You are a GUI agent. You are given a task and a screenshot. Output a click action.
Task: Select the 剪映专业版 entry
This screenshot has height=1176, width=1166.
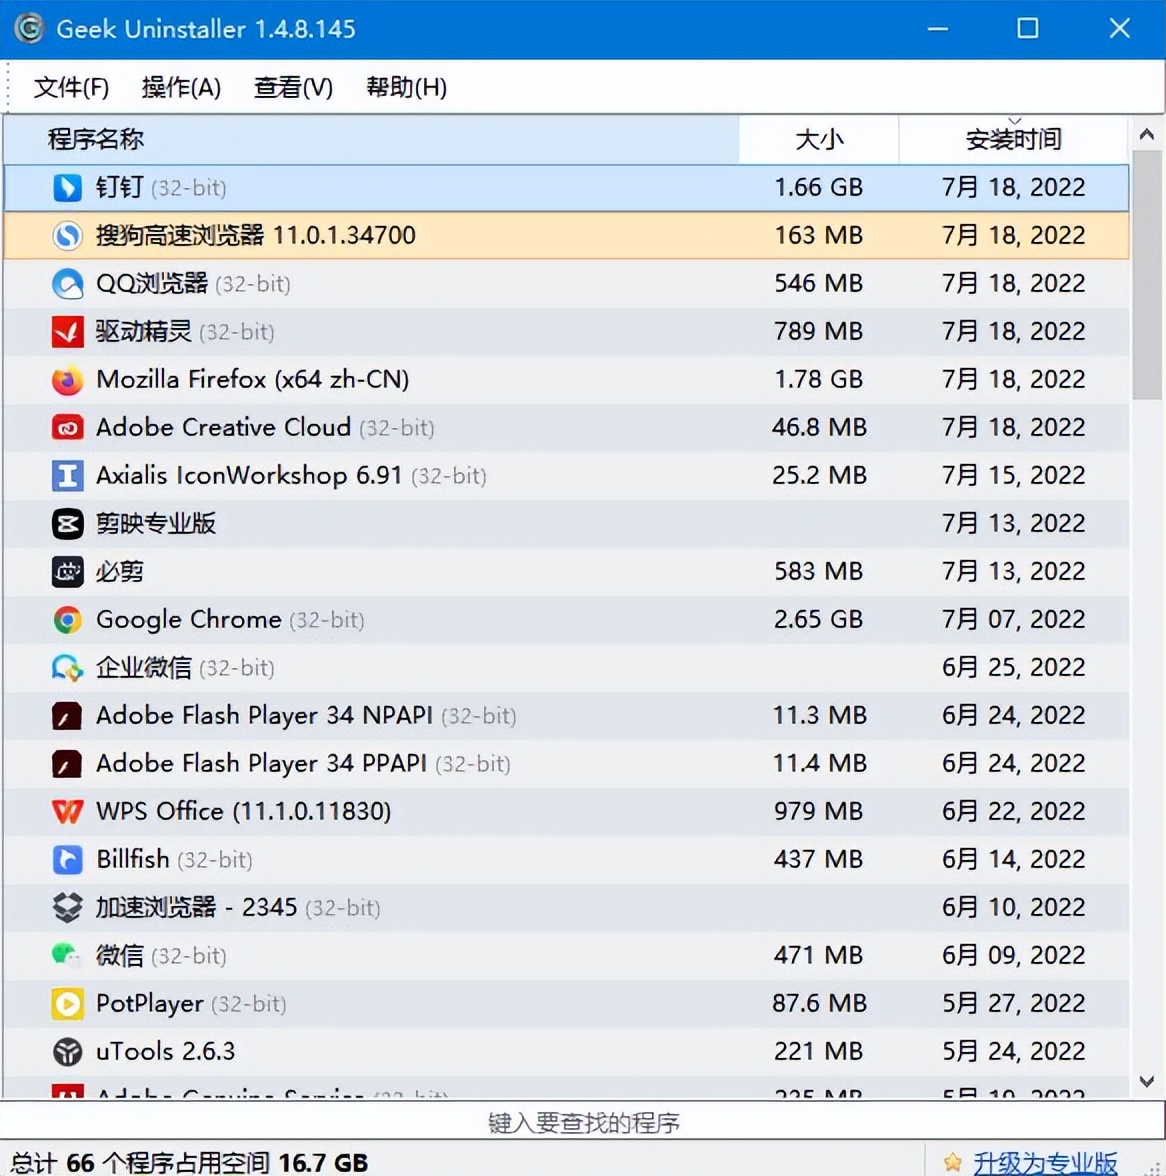pos(156,524)
